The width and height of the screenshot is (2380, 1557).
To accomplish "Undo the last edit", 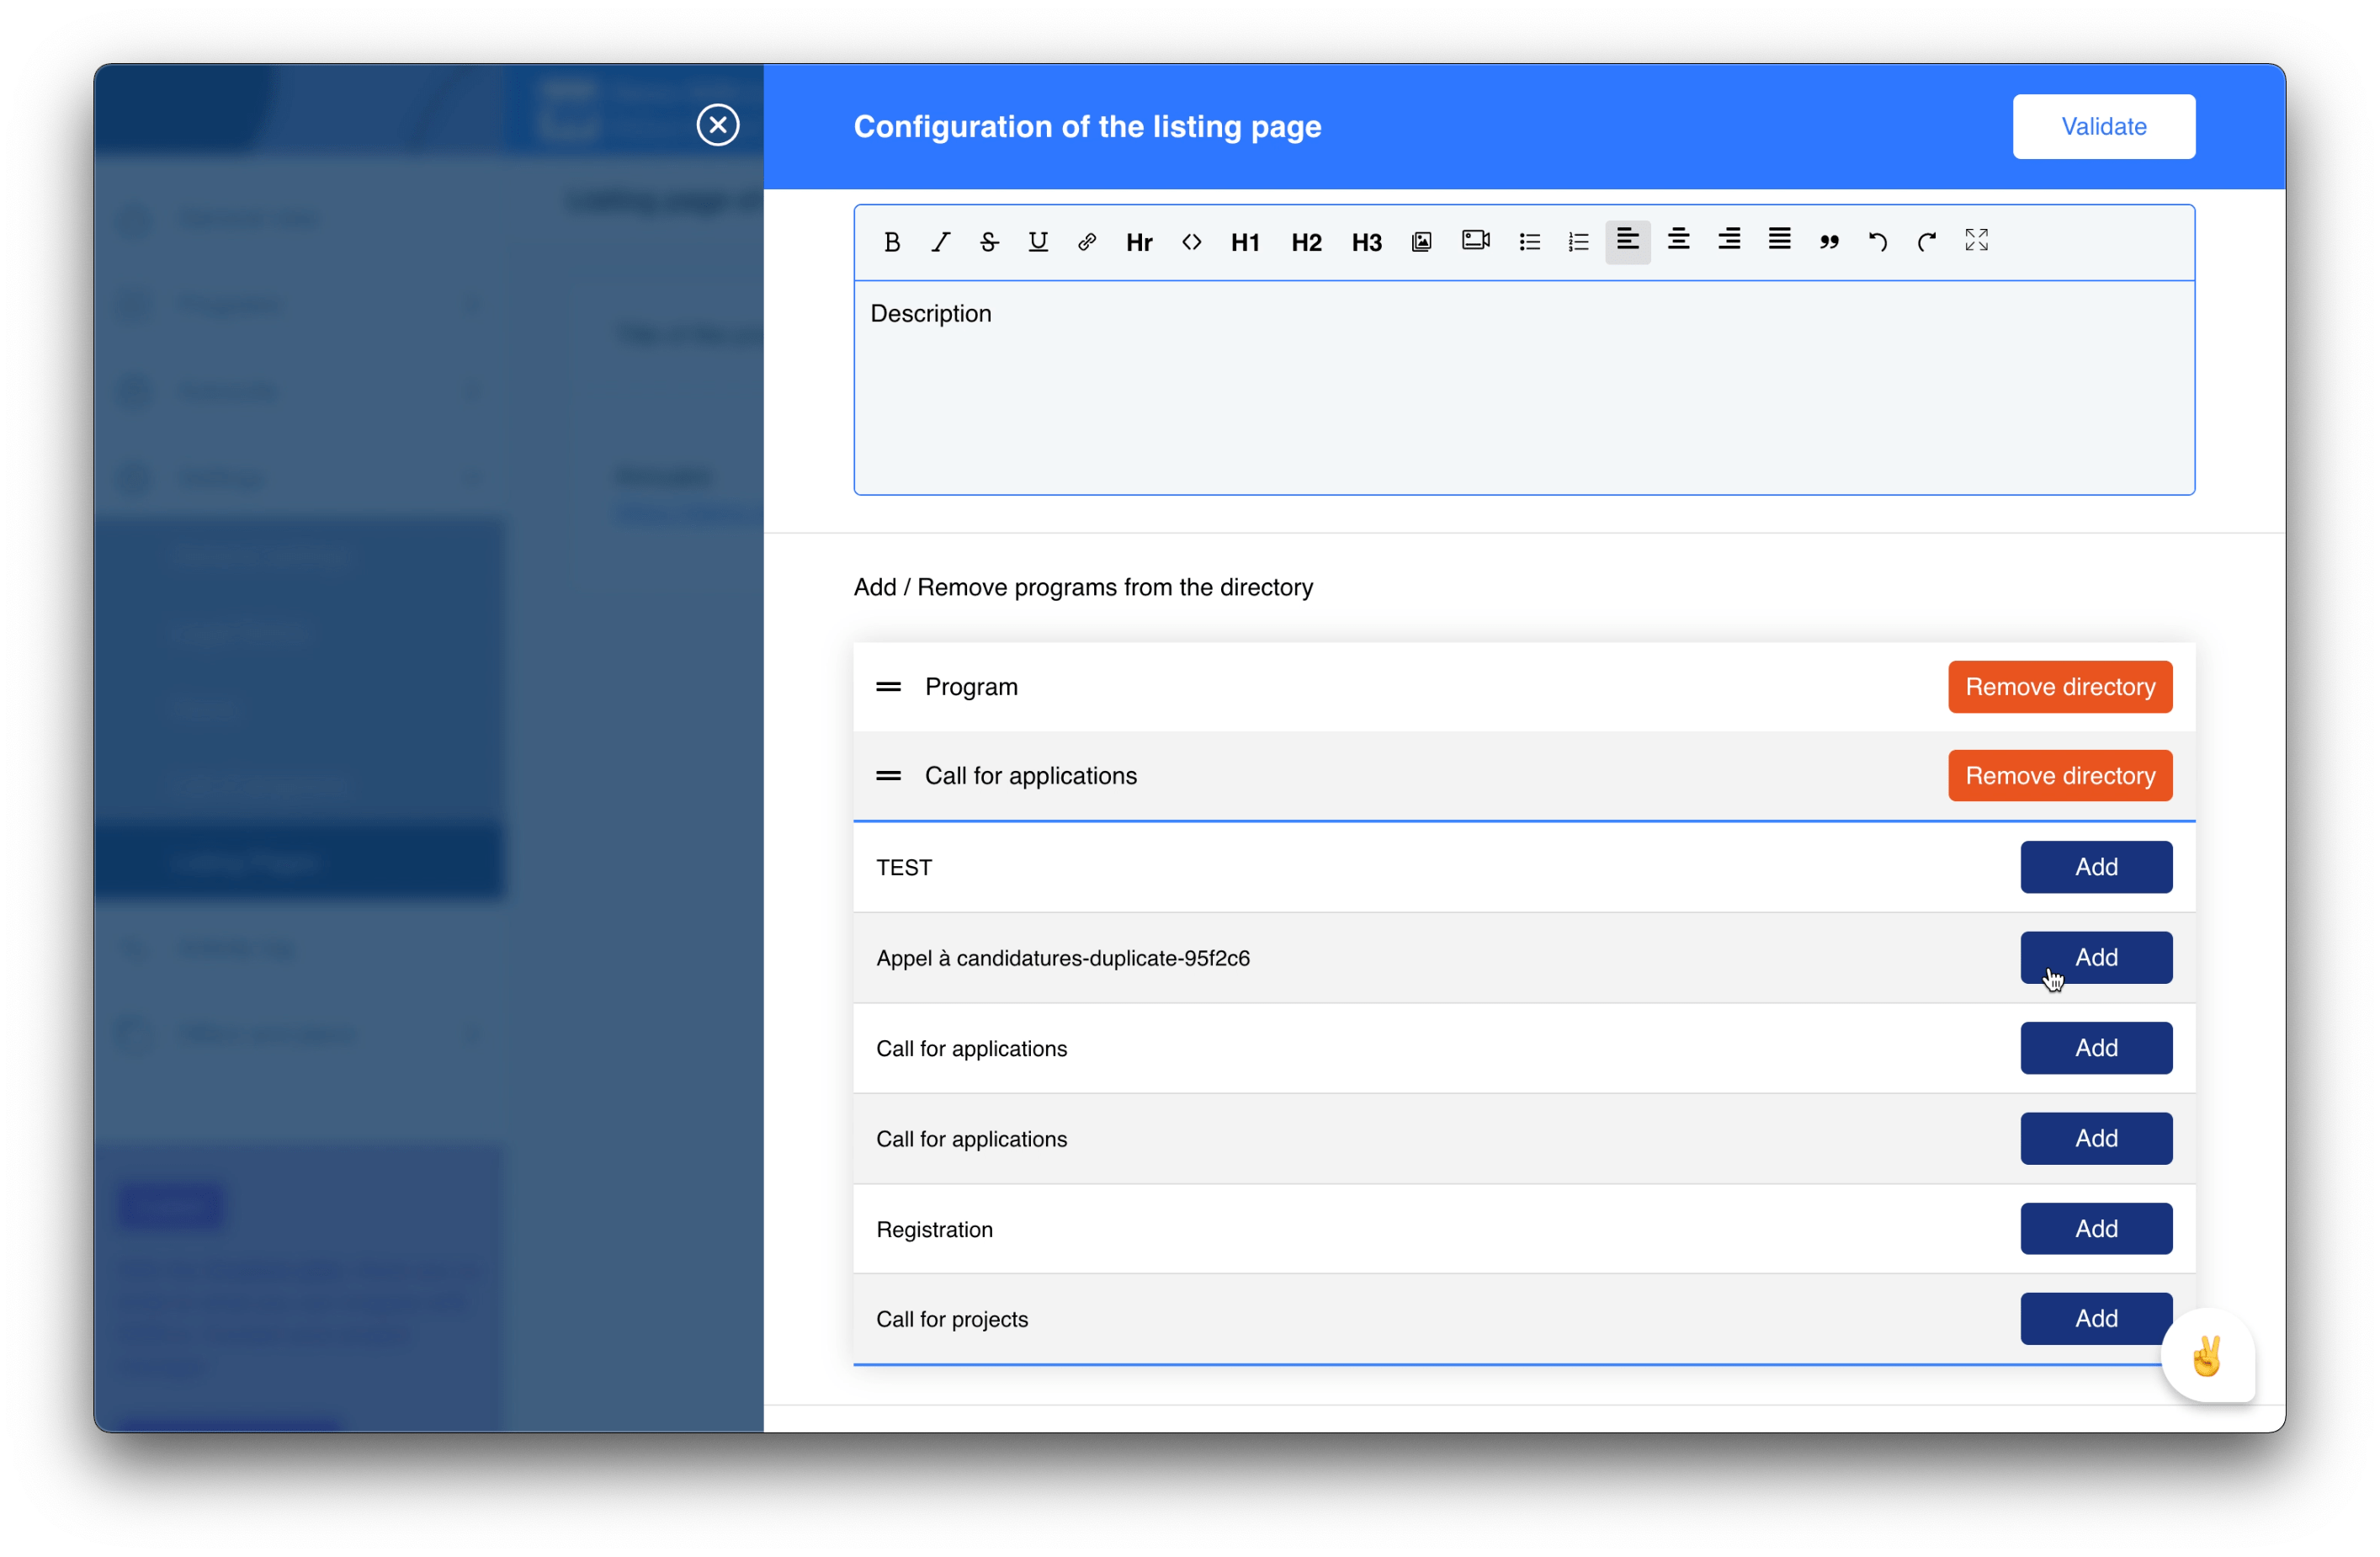I will [1877, 242].
